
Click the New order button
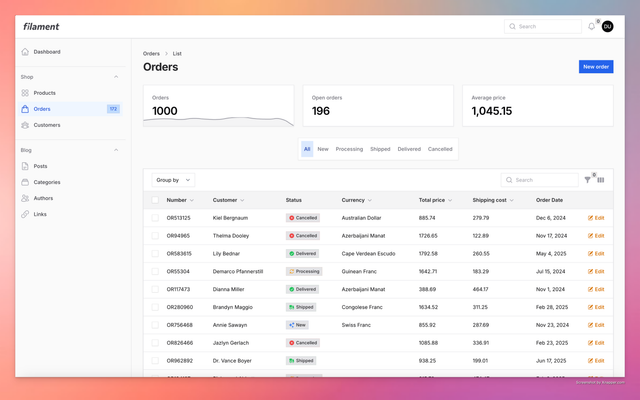point(596,67)
